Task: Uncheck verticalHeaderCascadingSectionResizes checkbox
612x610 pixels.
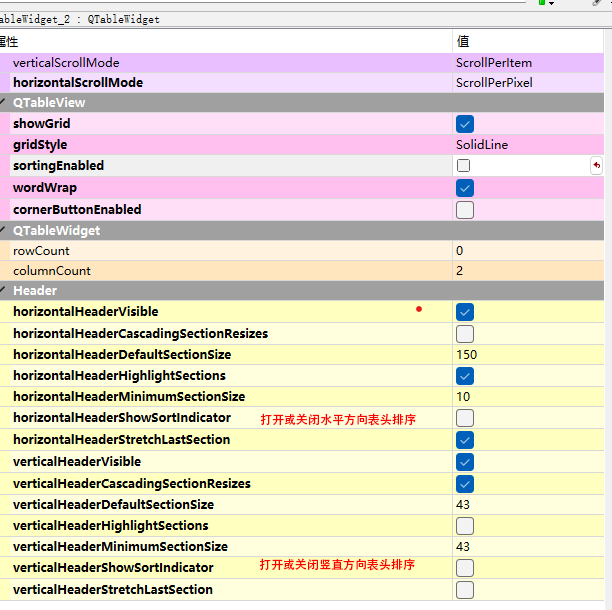Action: [x=464, y=484]
